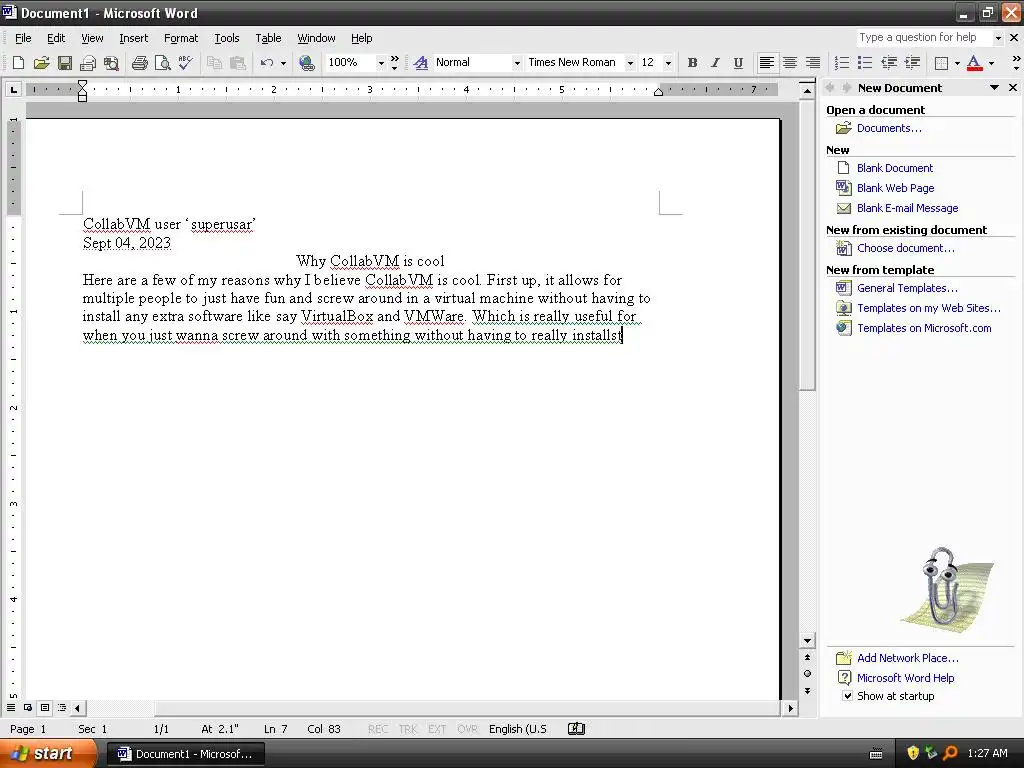Screen dimensions: 1024x768
Task: Open the Font dropdown showing Times New Roman
Action: [x=630, y=63]
